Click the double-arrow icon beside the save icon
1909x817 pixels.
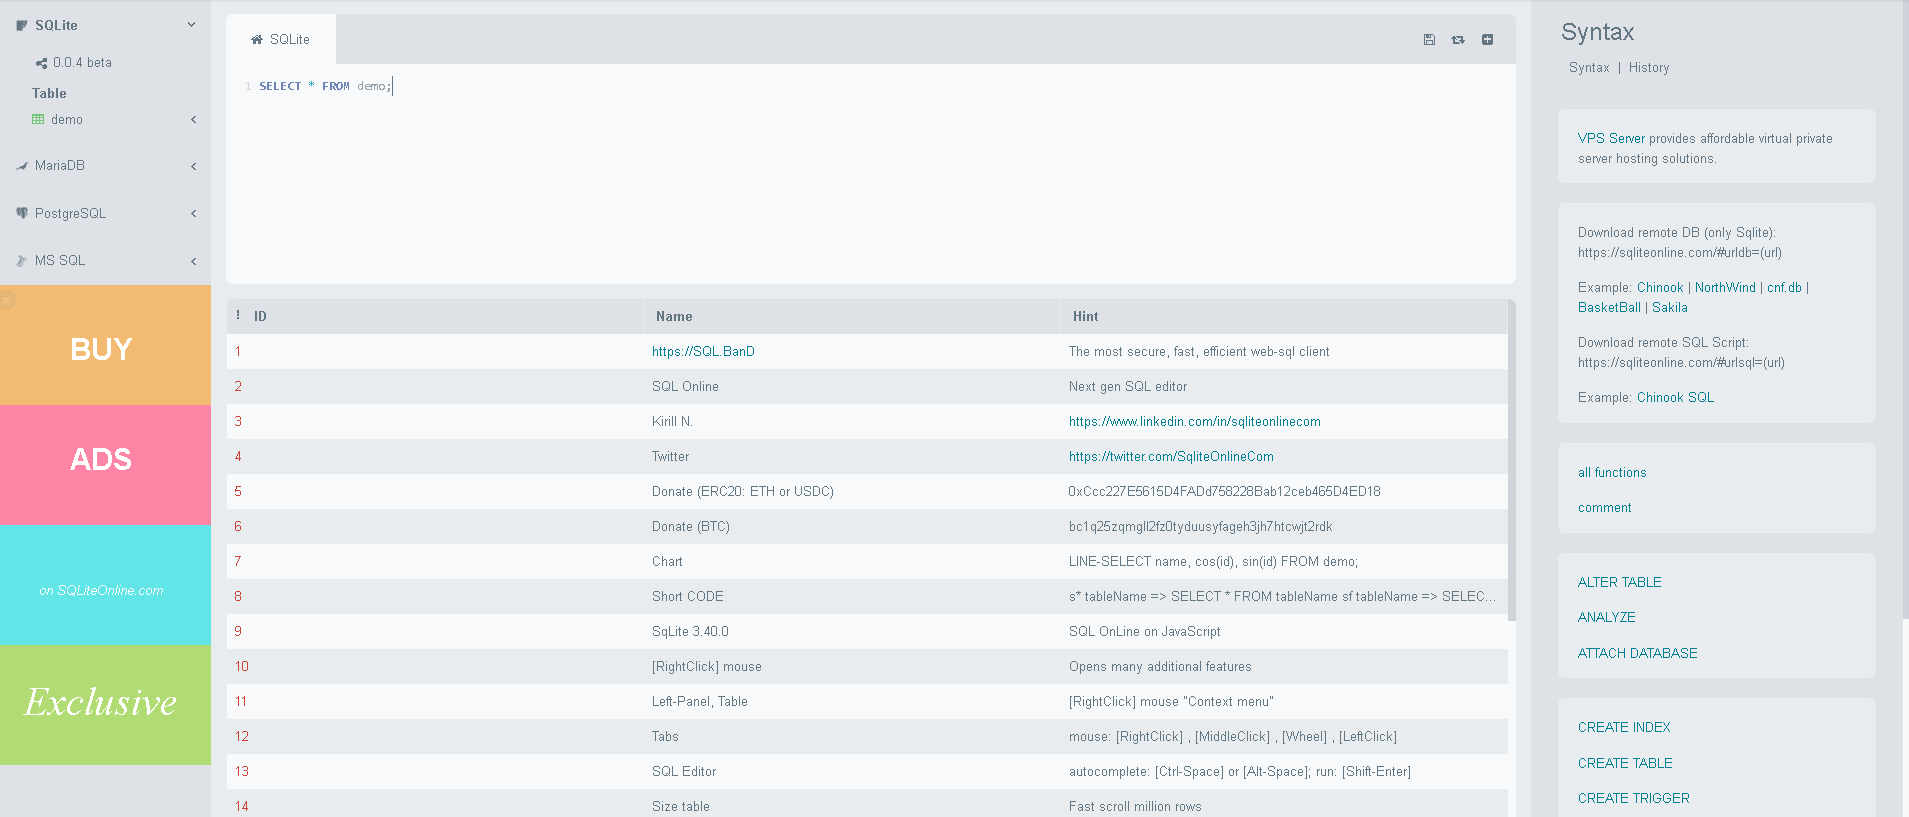[1458, 40]
